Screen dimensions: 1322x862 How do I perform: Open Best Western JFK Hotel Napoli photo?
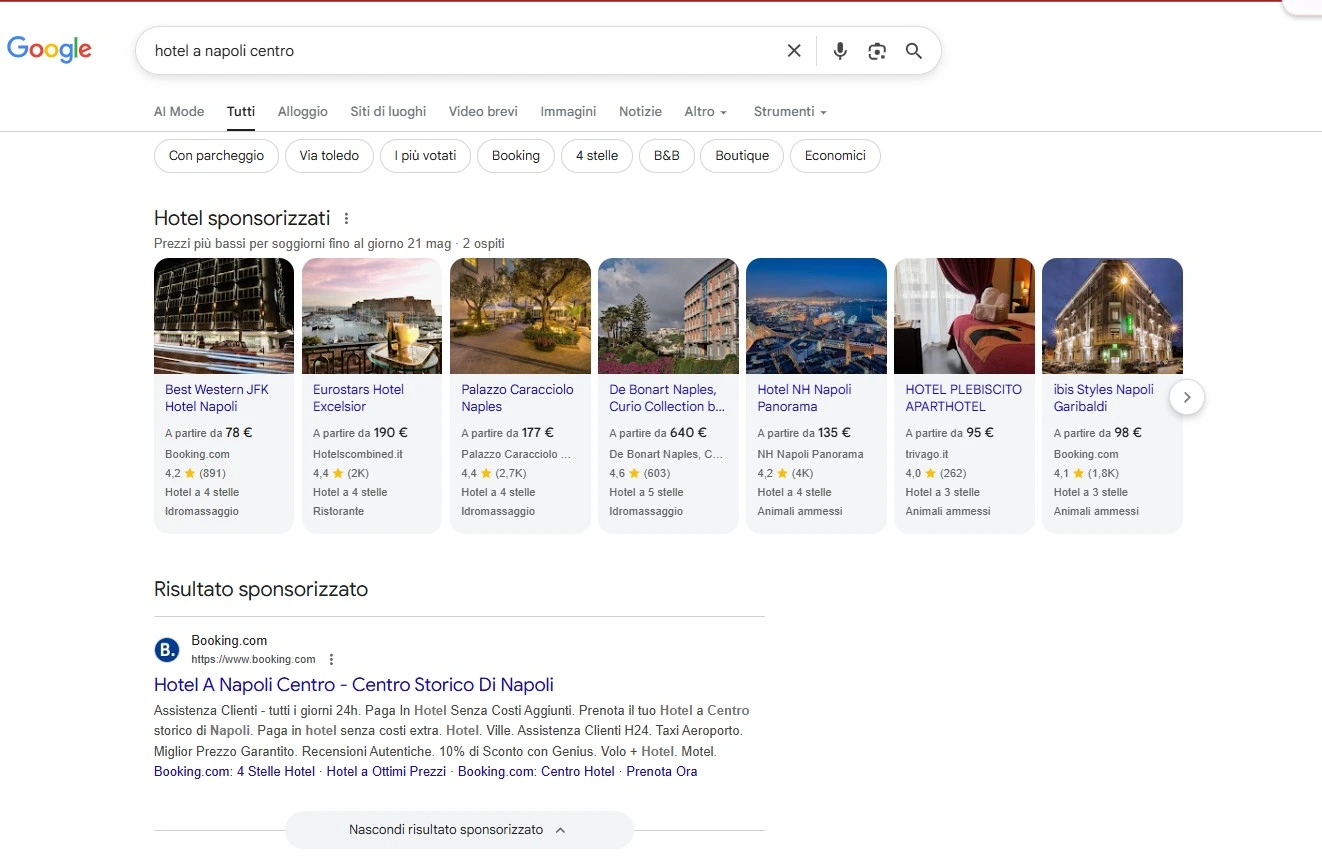pos(224,316)
